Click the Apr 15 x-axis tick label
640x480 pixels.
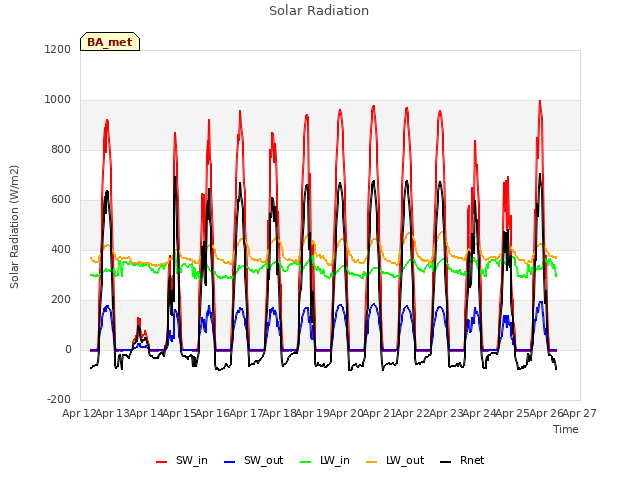[x=179, y=413]
